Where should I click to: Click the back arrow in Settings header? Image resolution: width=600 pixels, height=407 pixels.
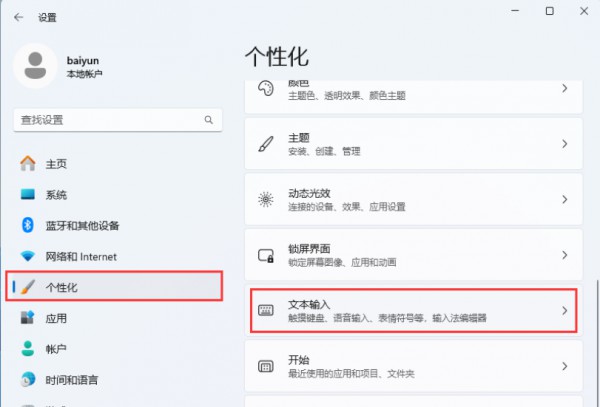[19, 17]
